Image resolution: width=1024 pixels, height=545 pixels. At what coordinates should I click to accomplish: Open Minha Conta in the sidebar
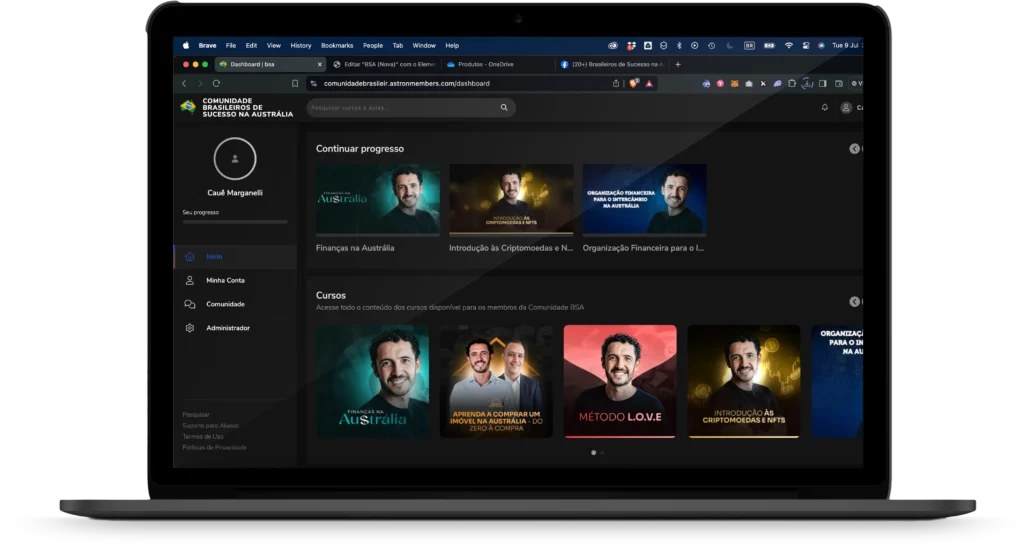pyautogui.click(x=225, y=280)
